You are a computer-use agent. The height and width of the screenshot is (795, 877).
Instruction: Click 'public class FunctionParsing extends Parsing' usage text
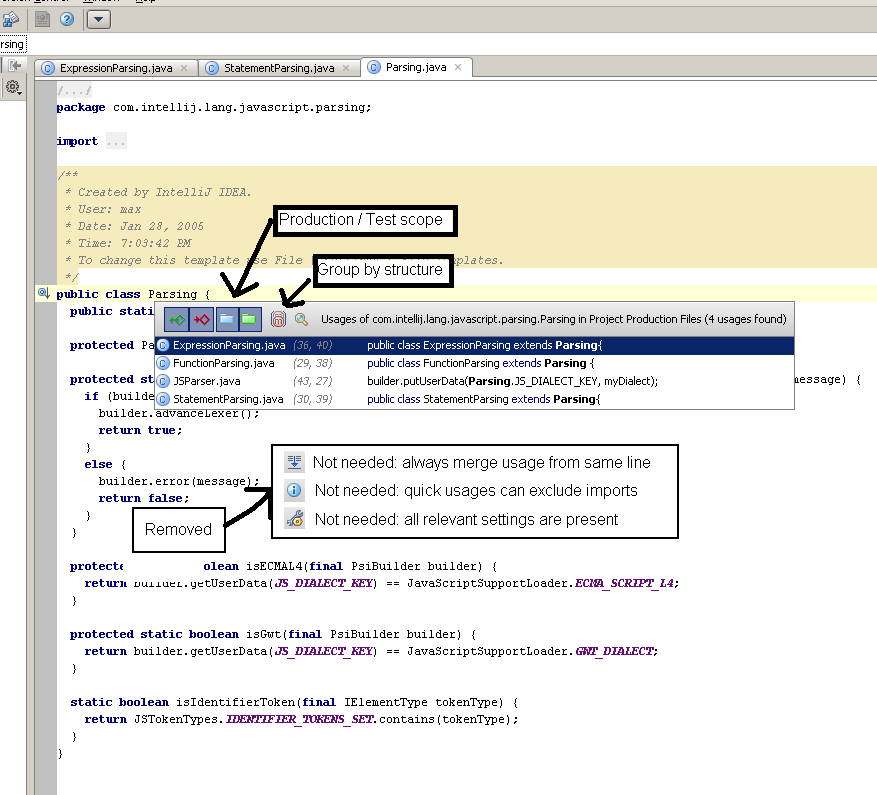pos(481,364)
